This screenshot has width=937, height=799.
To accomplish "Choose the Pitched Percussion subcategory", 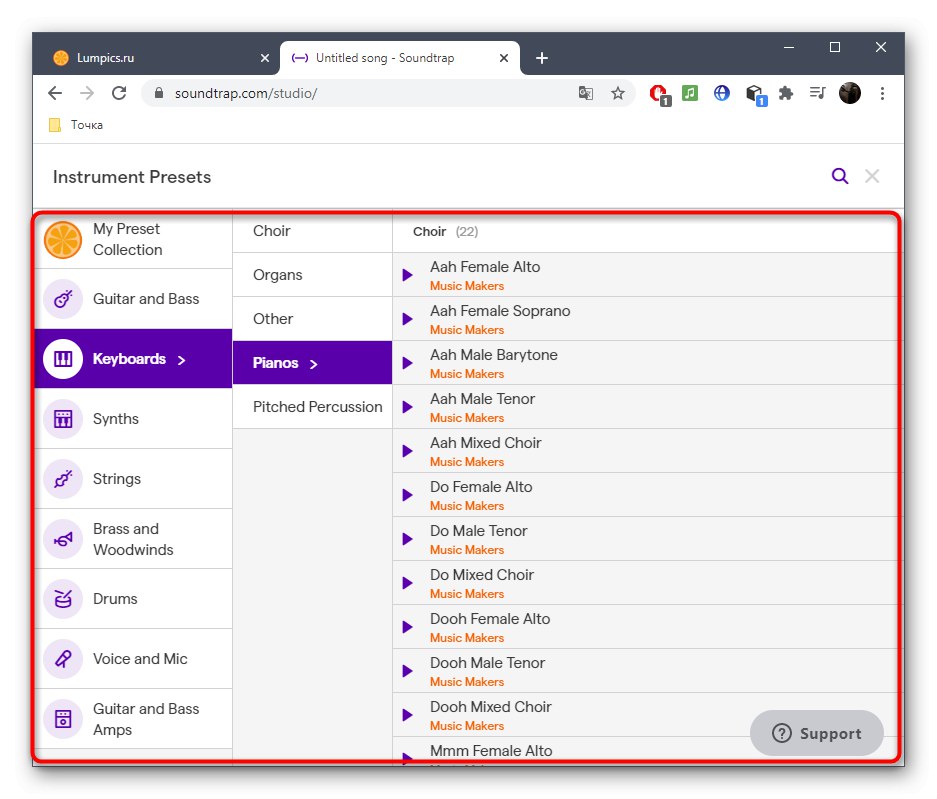I will click(317, 407).
